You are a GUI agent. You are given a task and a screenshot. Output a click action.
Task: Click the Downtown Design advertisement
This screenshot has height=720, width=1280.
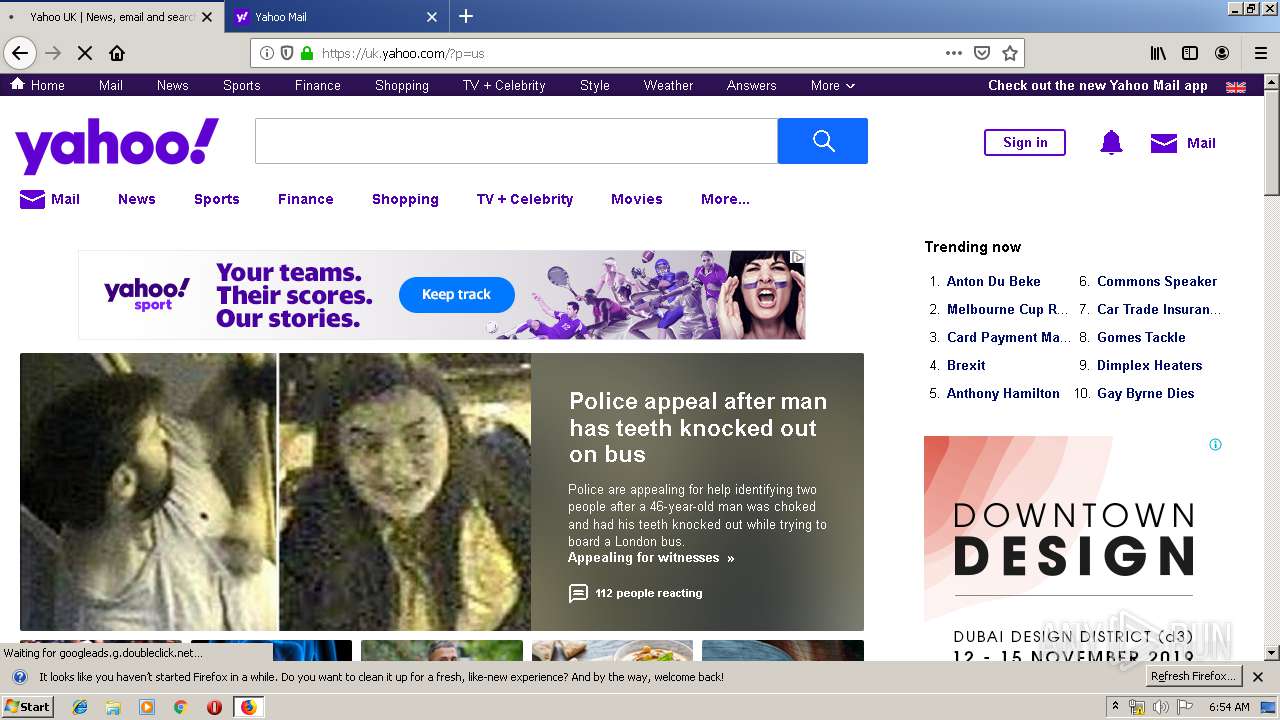(x=1074, y=547)
